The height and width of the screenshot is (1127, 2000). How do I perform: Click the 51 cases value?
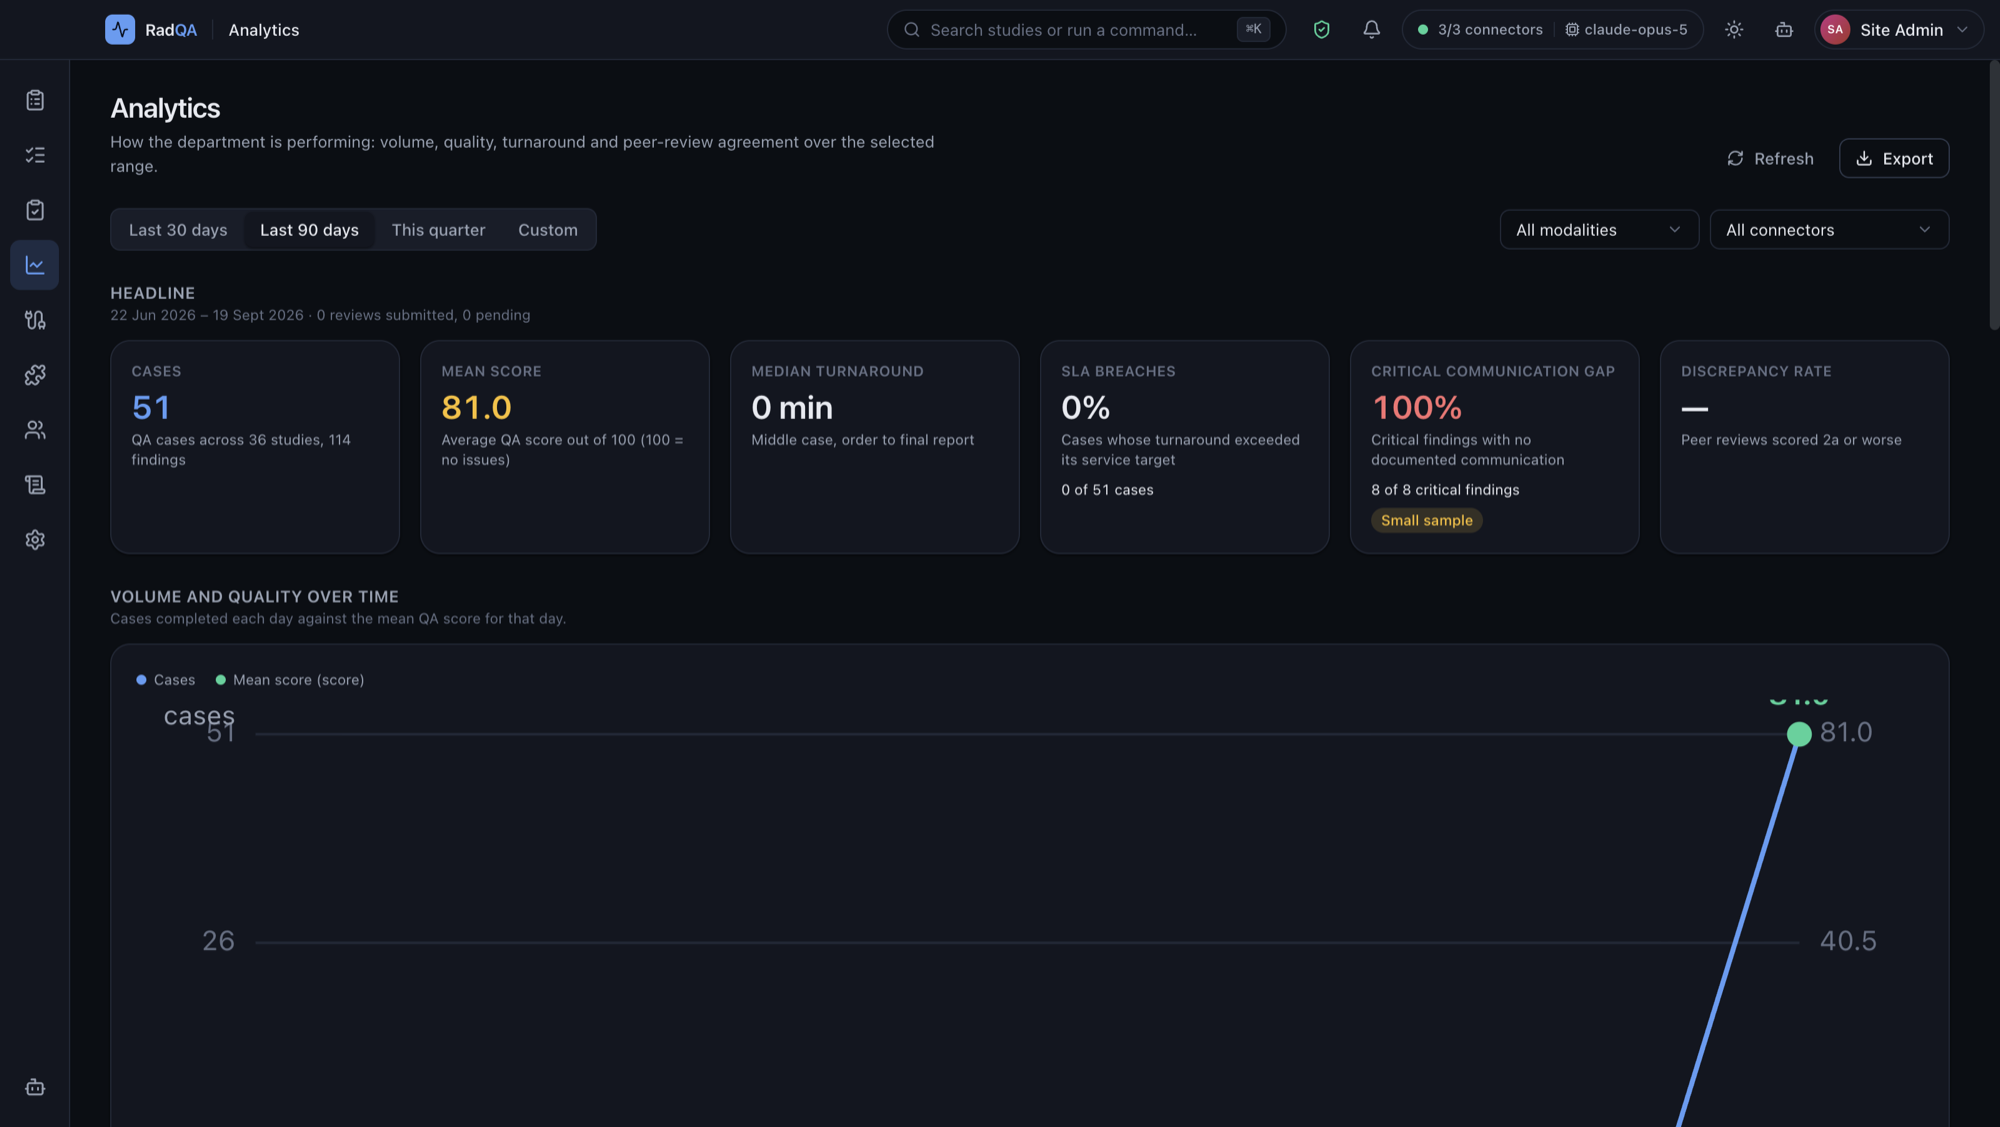coord(151,408)
